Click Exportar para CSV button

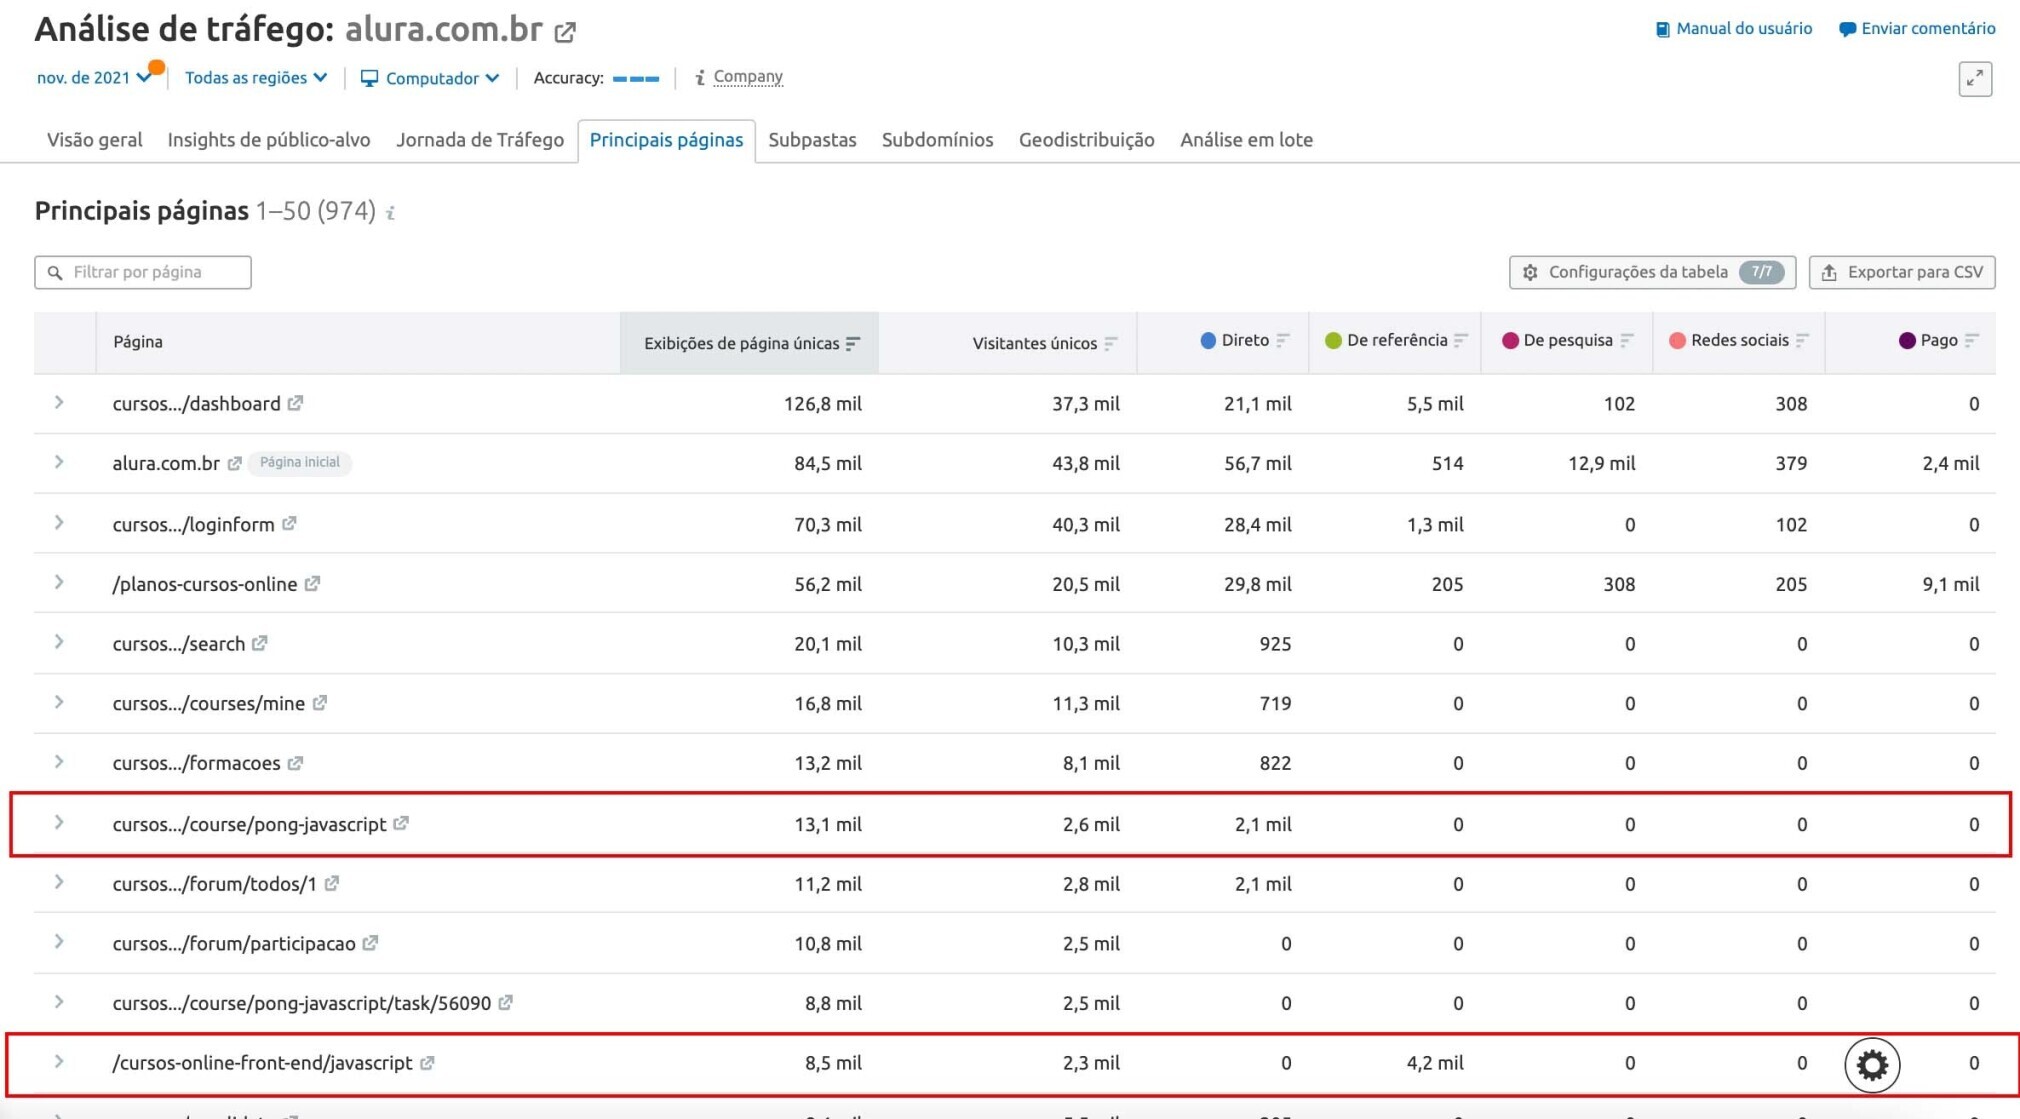[1901, 272]
